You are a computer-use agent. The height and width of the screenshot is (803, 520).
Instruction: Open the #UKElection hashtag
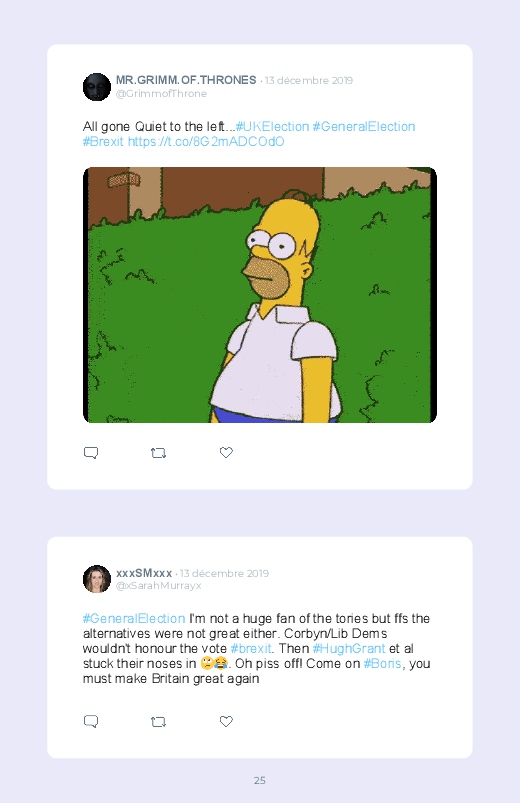[x=273, y=126]
